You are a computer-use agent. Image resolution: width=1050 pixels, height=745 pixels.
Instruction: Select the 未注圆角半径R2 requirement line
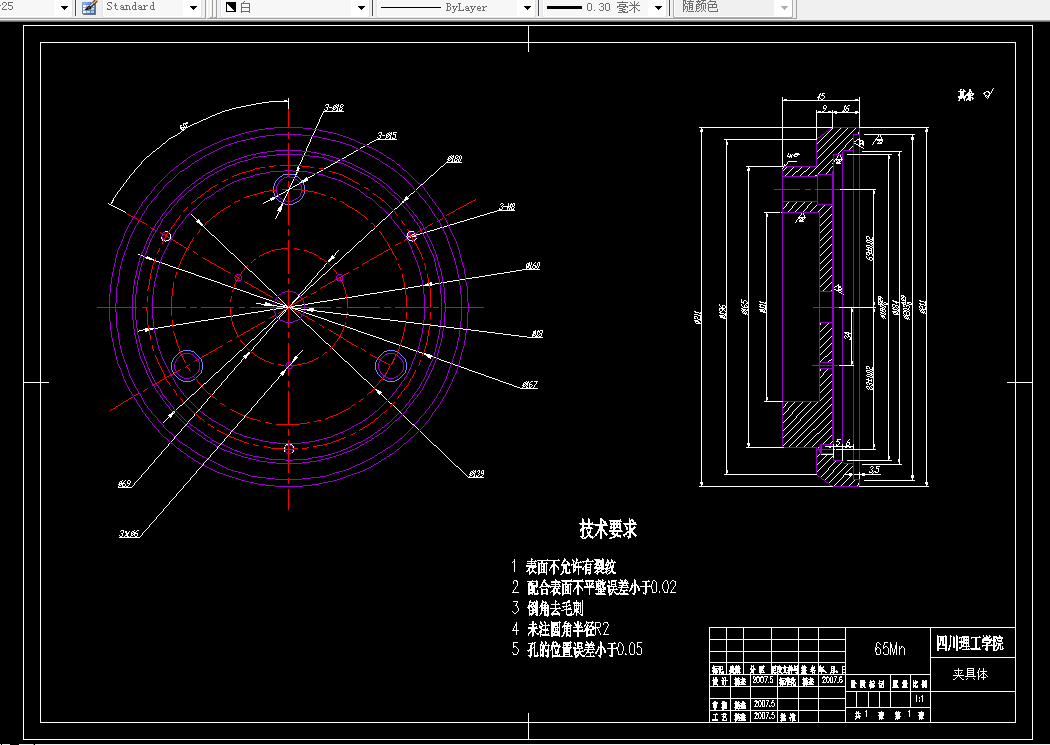(x=567, y=629)
